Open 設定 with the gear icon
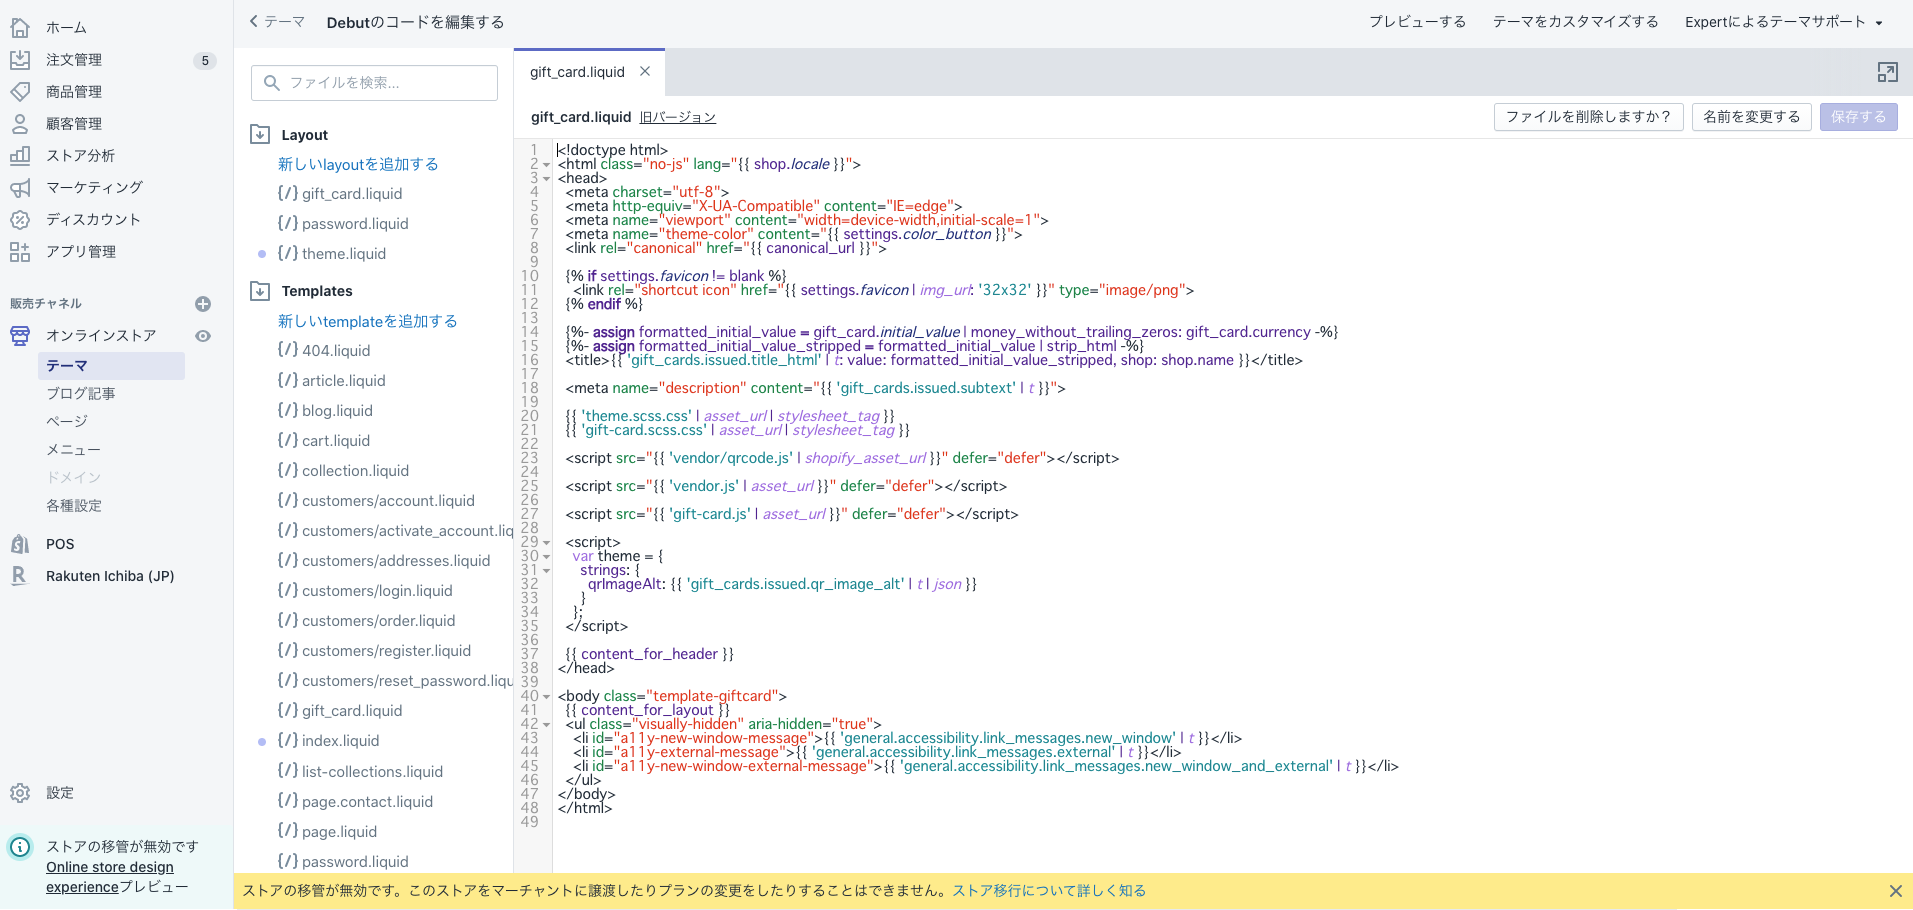The image size is (1913, 910). pos(20,792)
